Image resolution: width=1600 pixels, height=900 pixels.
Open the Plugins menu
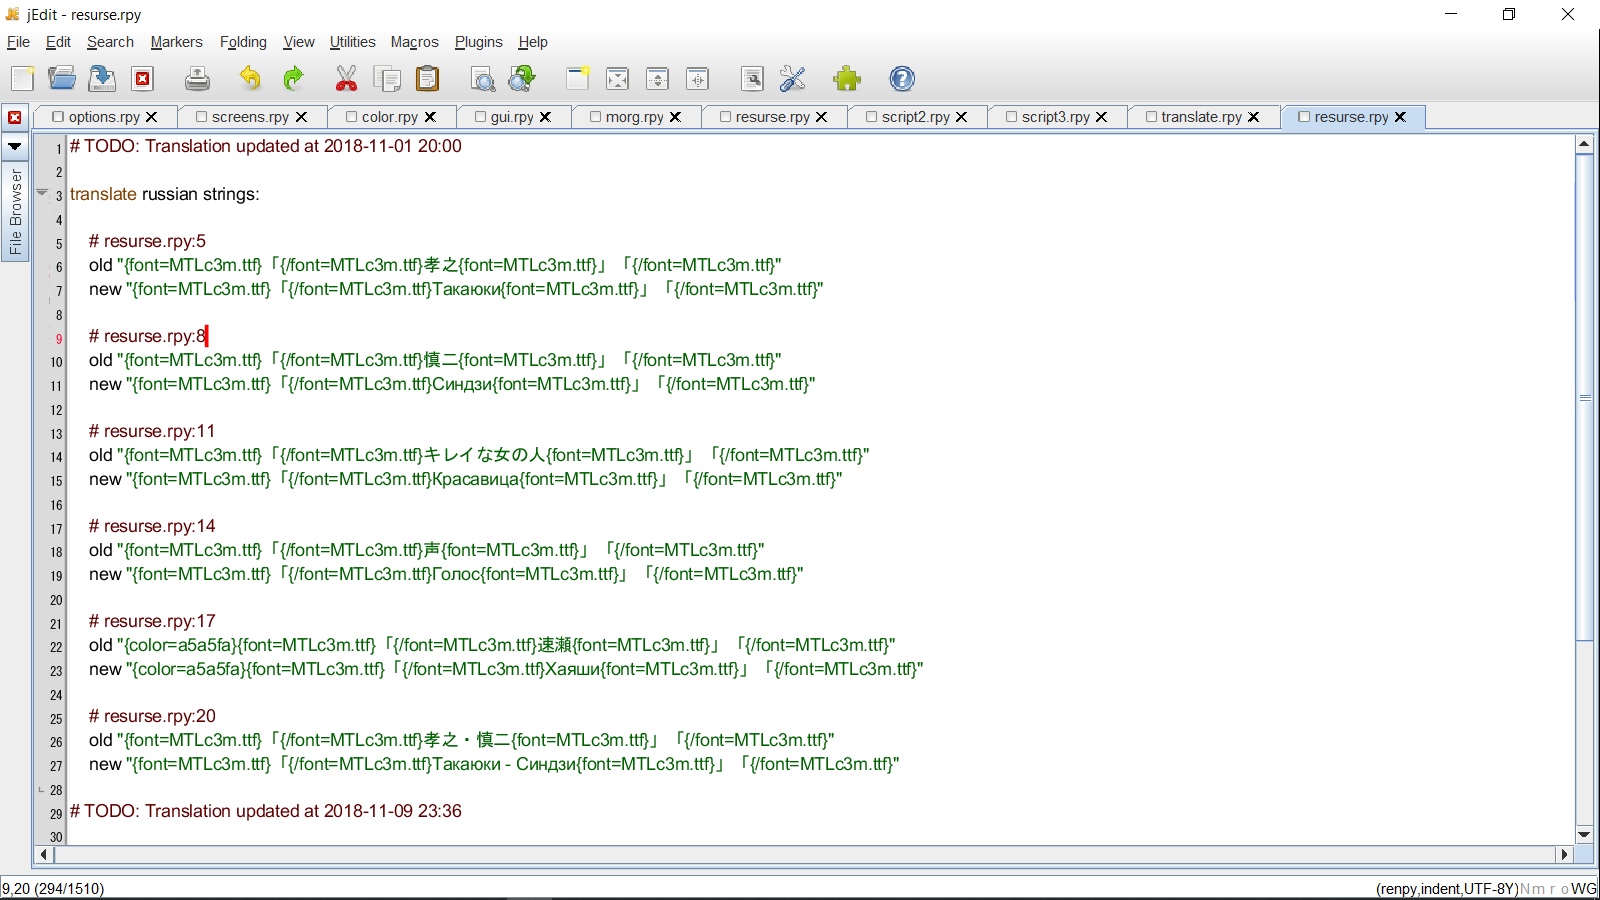coord(478,42)
